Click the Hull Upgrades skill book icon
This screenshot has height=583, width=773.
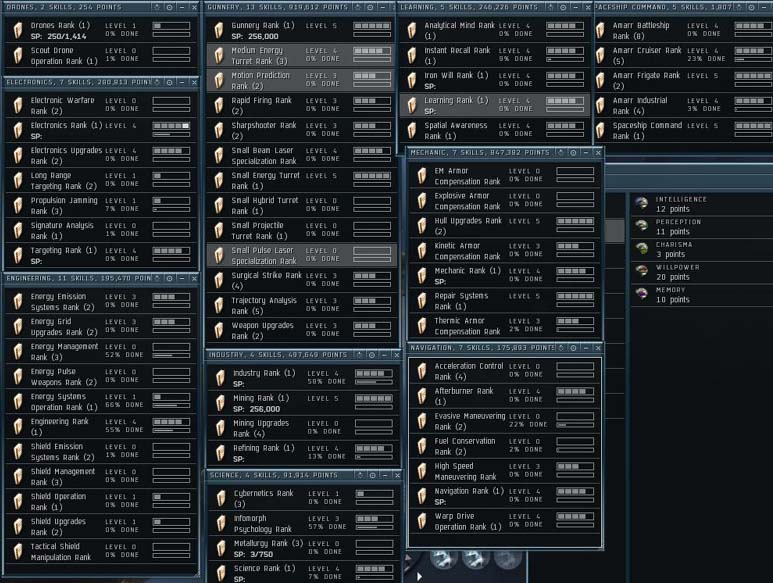click(x=421, y=225)
